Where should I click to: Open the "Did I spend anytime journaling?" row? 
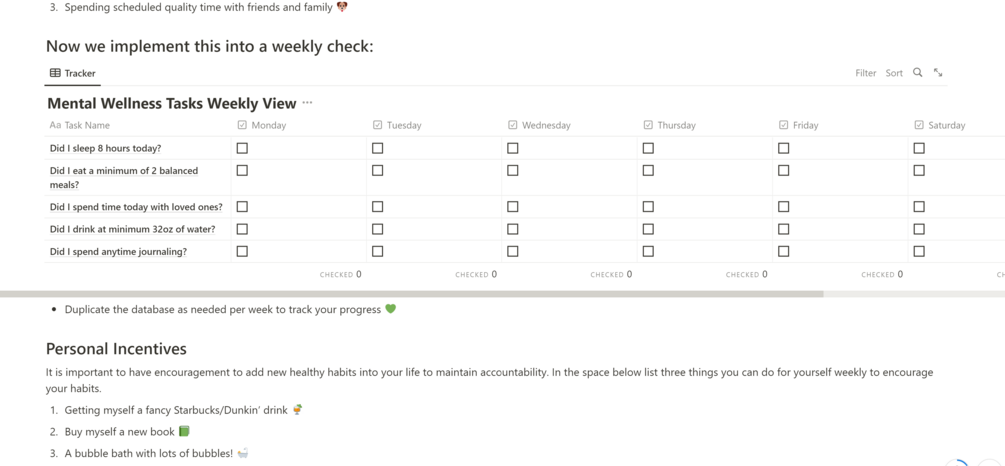pyautogui.click(x=118, y=252)
